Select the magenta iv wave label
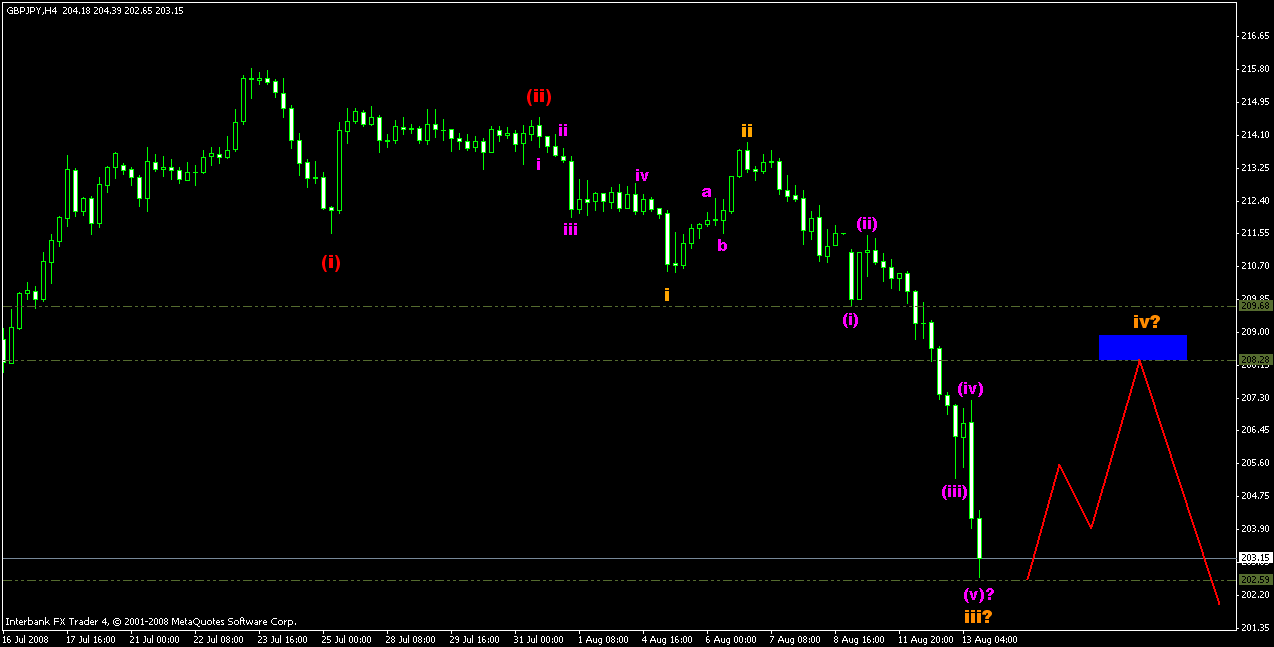 pyautogui.click(x=642, y=175)
